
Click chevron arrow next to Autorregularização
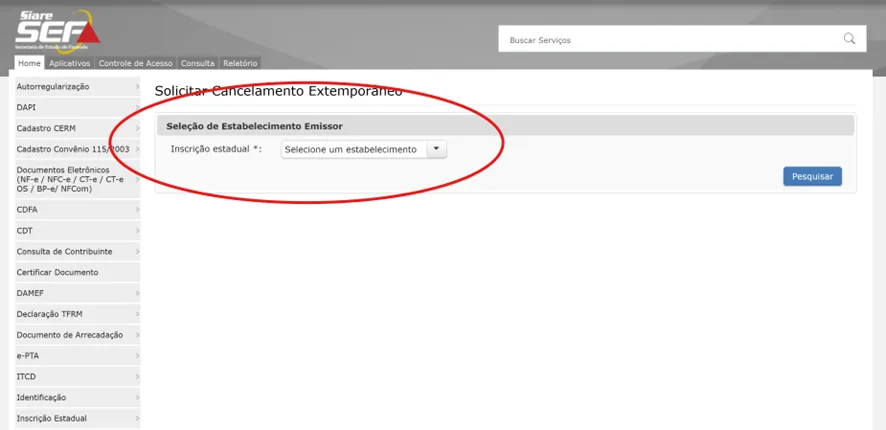tap(137, 87)
